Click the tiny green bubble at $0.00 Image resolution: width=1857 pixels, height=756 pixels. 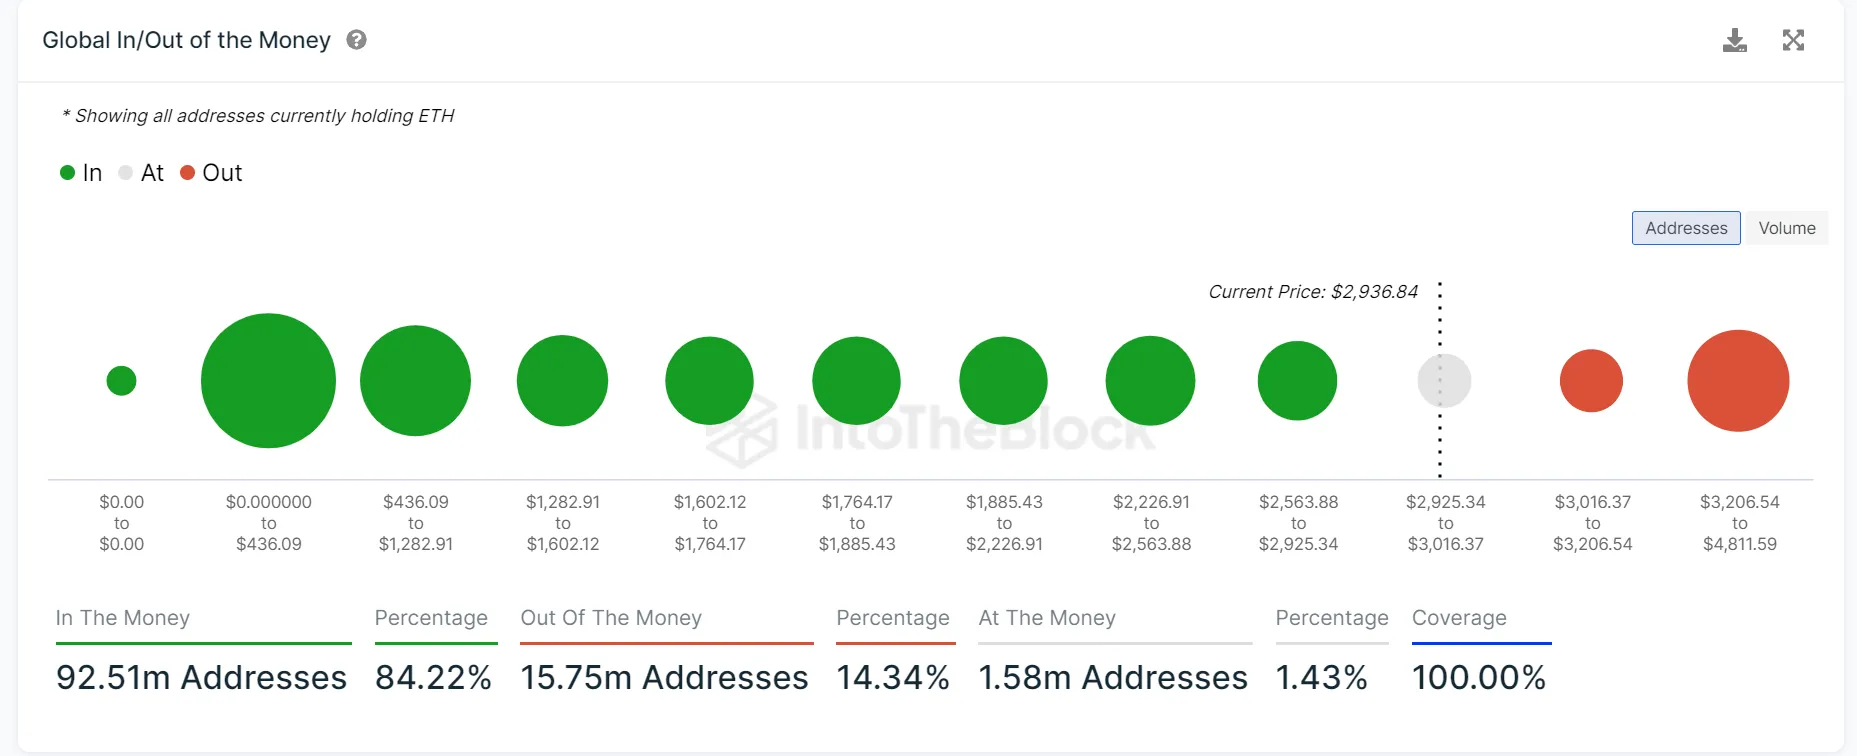[121, 381]
